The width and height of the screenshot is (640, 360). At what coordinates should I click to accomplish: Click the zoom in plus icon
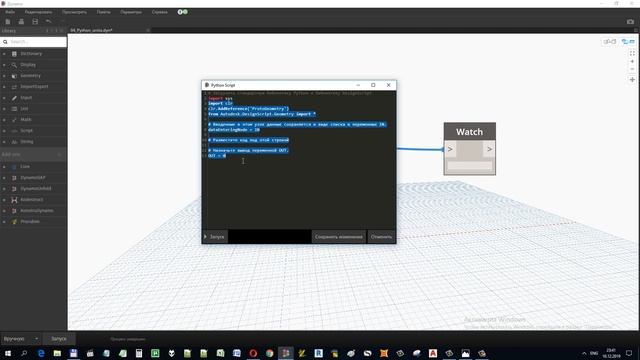(x=632, y=61)
